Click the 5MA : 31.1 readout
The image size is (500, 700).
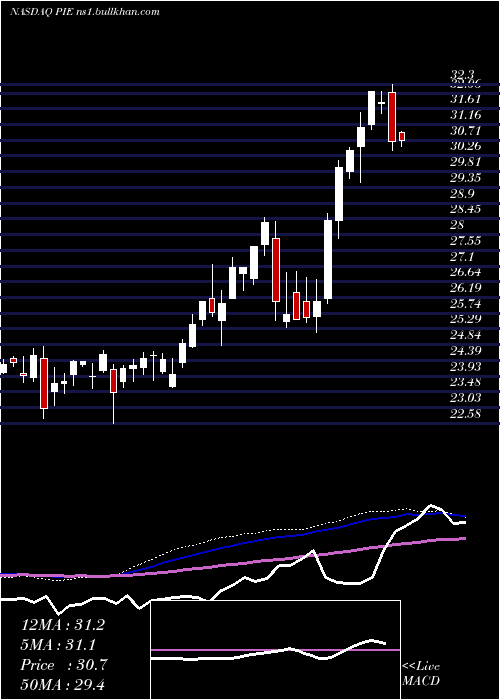tap(58, 645)
